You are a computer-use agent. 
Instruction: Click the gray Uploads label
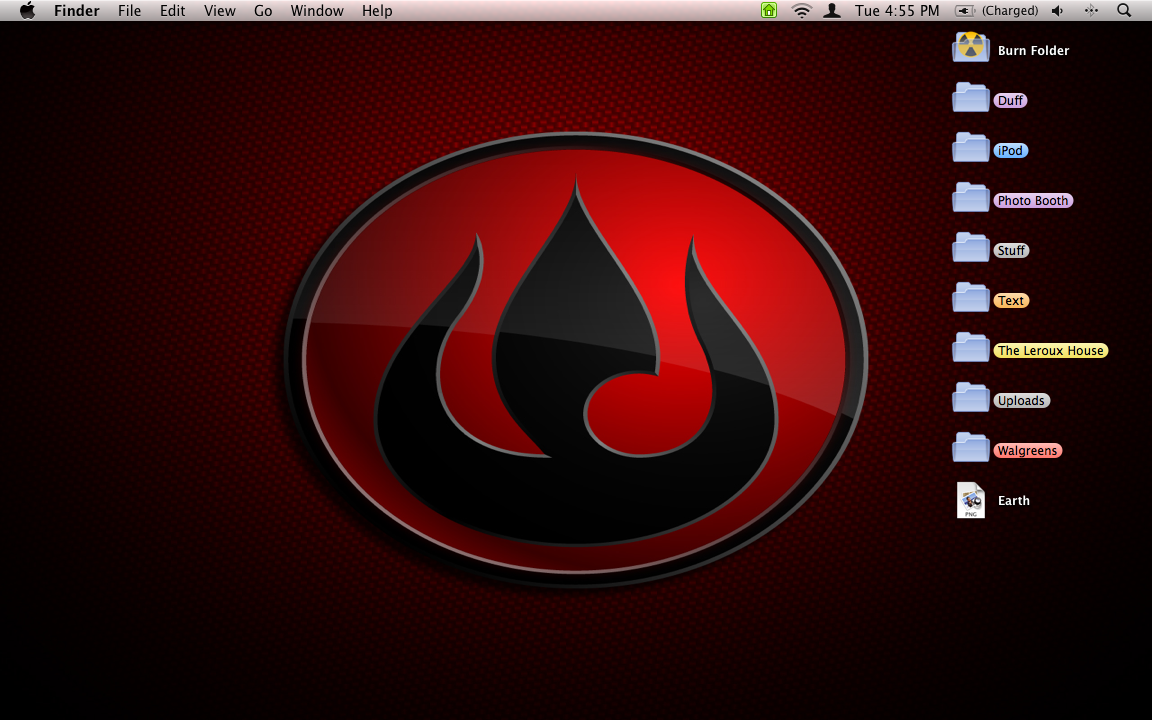click(x=1021, y=400)
